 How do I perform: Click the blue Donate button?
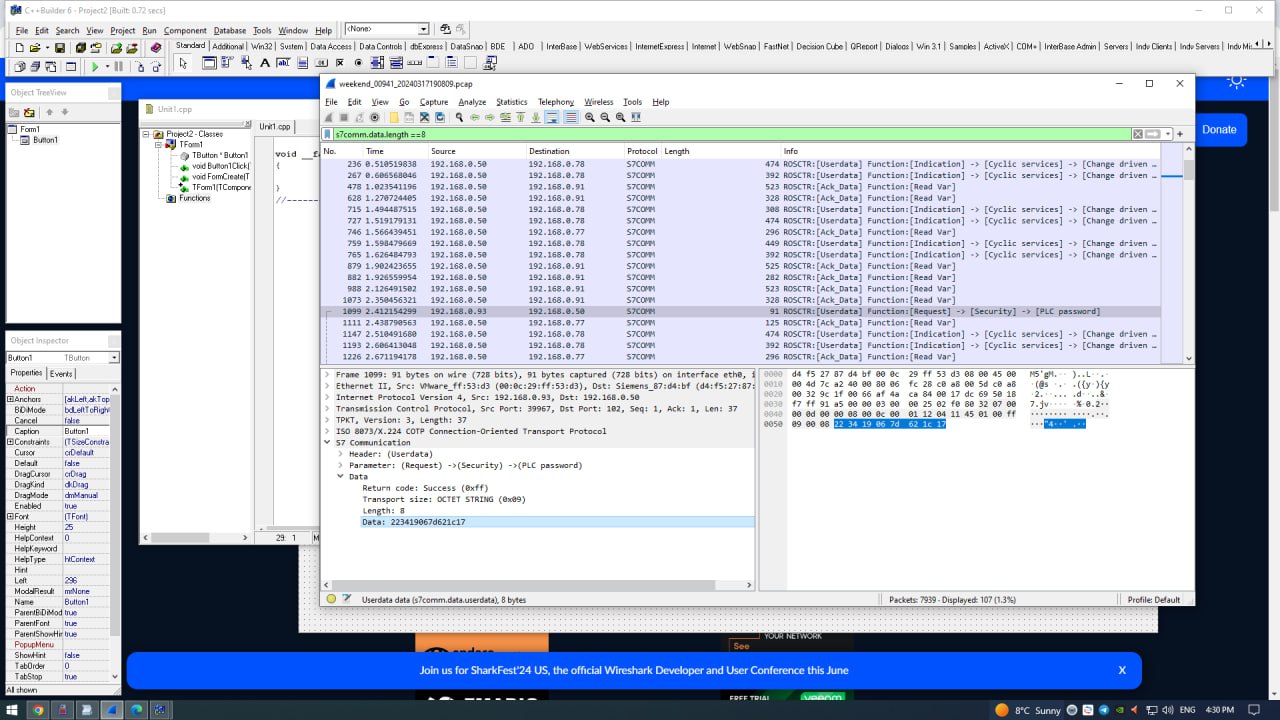[1219, 129]
